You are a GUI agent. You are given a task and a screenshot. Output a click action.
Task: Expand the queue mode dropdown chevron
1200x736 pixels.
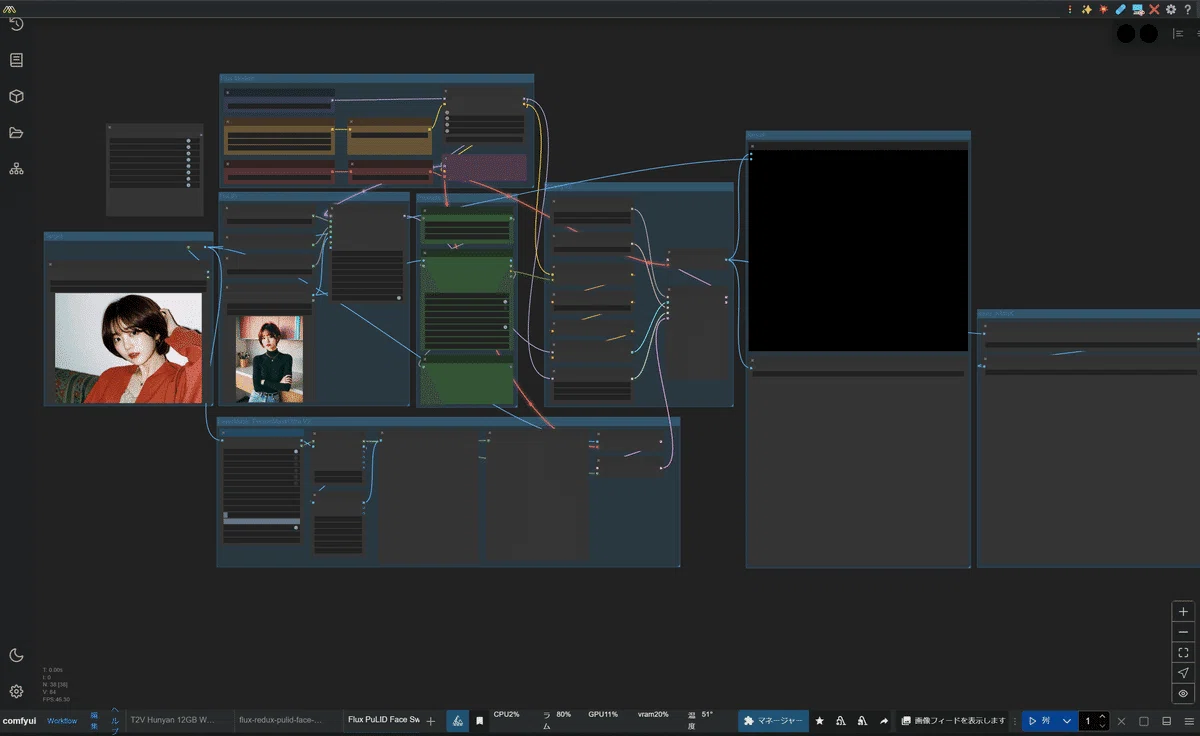point(1067,721)
